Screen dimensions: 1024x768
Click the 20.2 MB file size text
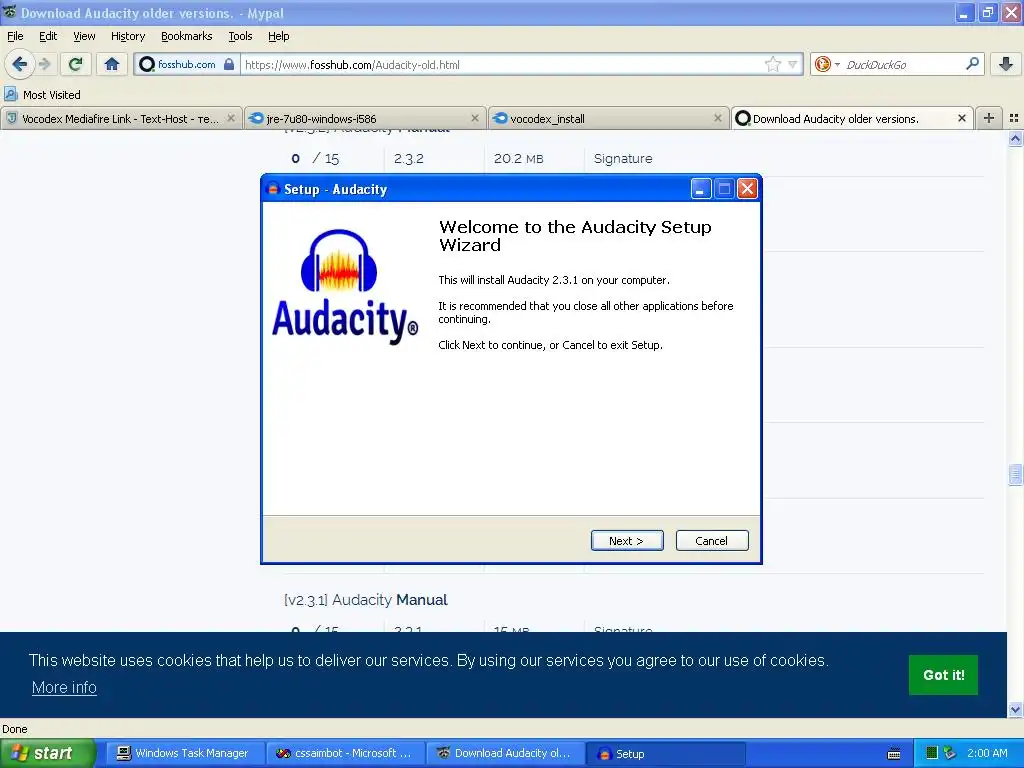click(x=519, y=158)
